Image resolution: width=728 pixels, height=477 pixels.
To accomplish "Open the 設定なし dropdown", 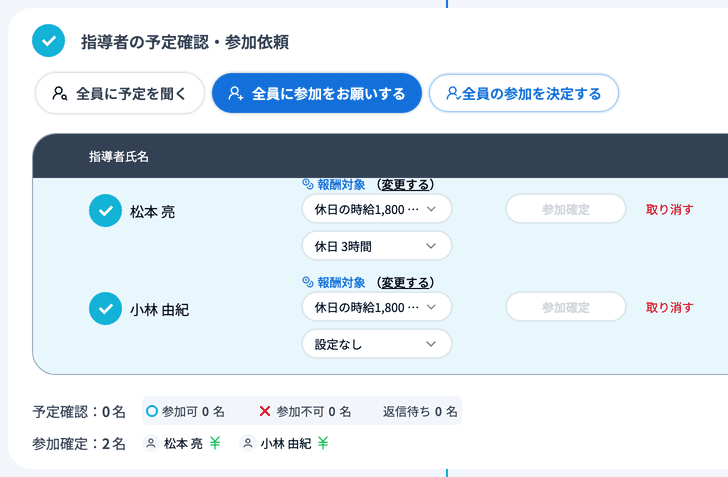I will [377, 344].
